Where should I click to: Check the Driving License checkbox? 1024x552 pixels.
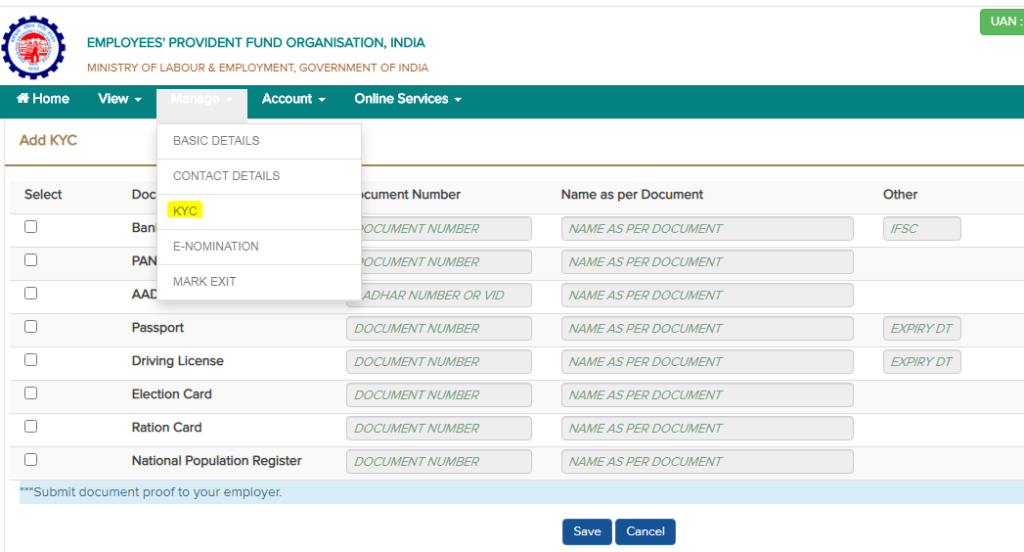tap(31, 360)
